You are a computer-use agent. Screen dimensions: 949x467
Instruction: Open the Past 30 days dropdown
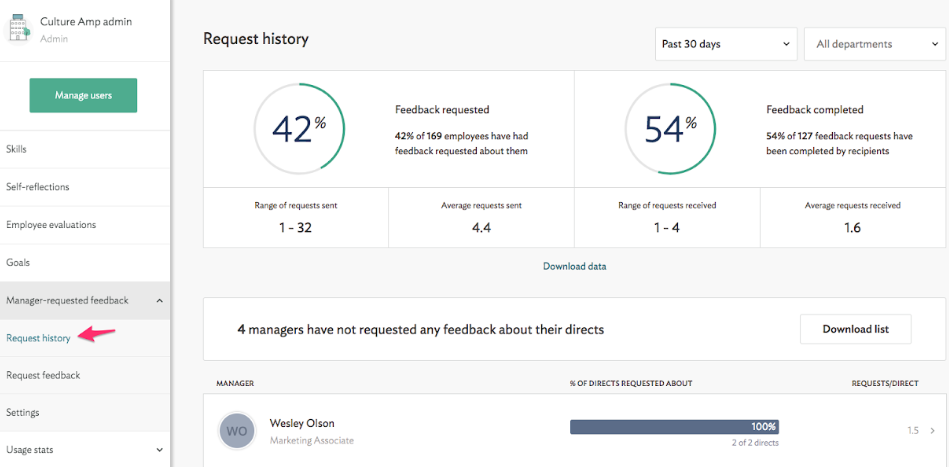(x=726, y=44)
